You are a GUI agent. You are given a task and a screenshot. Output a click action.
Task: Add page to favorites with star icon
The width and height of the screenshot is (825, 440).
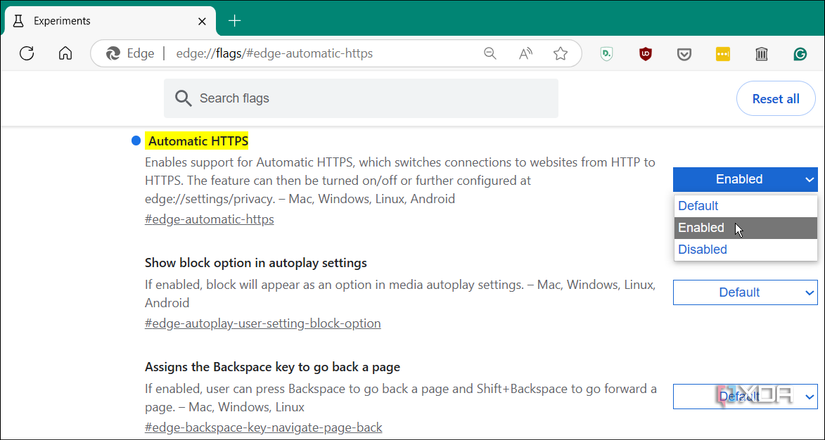point(561,53)
